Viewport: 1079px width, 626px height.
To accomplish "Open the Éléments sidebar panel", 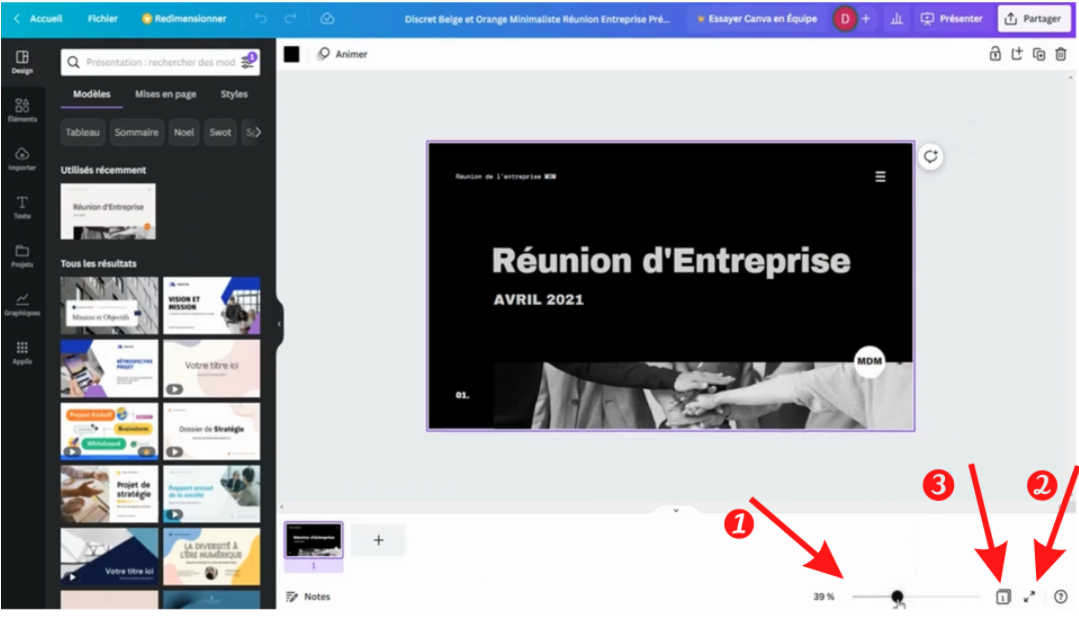I will coord(22,110).
